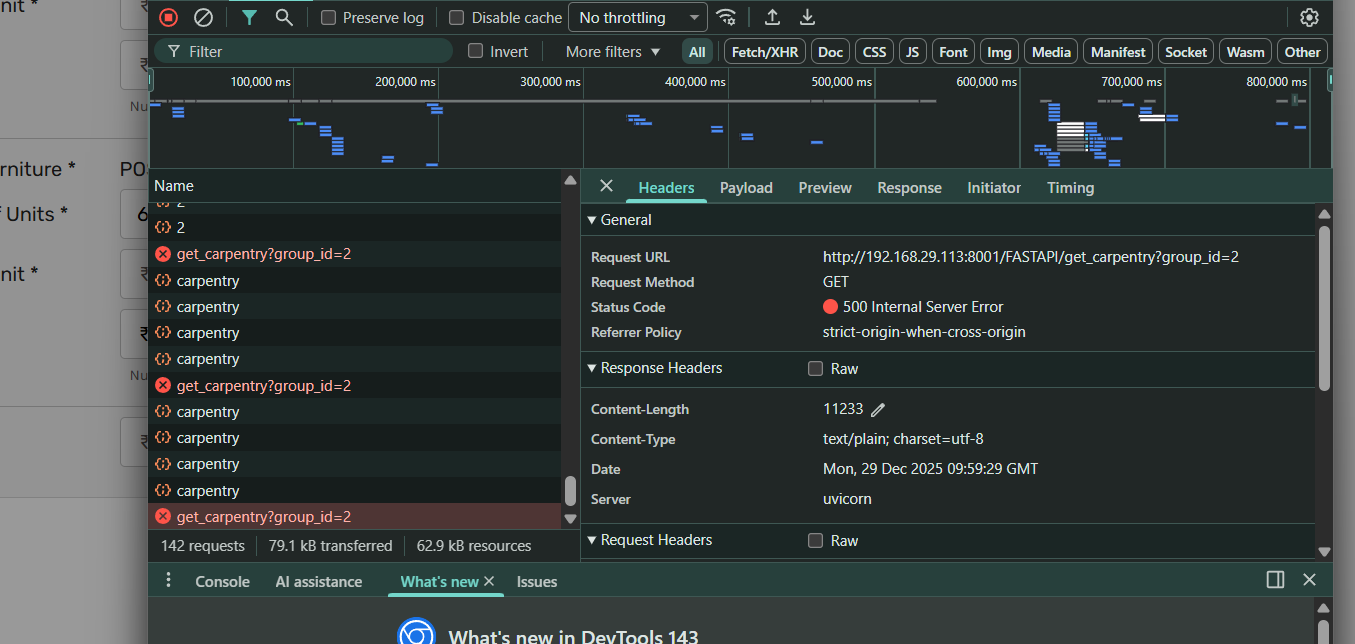Check the Invert filter checkbox
The image size is (1355, 644).
(x=476, y=51)
